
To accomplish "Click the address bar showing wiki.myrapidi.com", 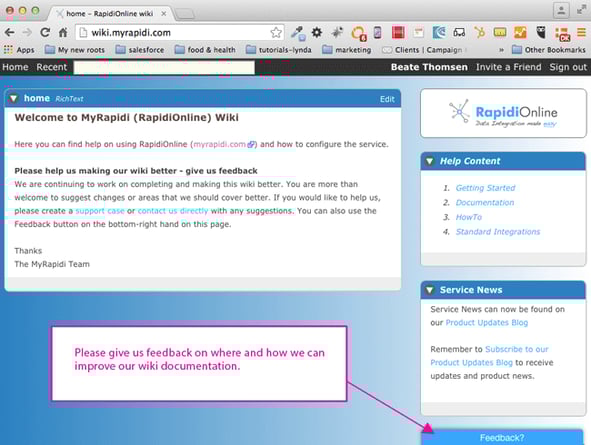I will (179, 33).
